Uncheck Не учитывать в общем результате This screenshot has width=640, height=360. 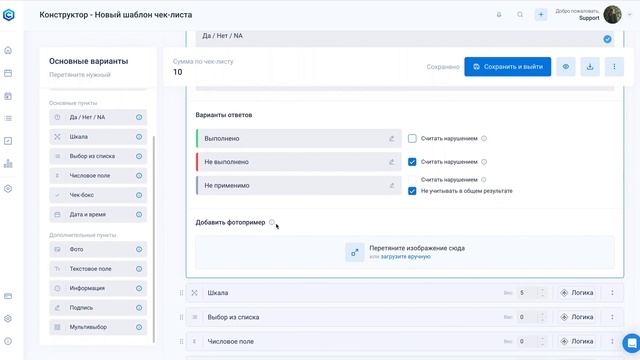tap(412, 191)
